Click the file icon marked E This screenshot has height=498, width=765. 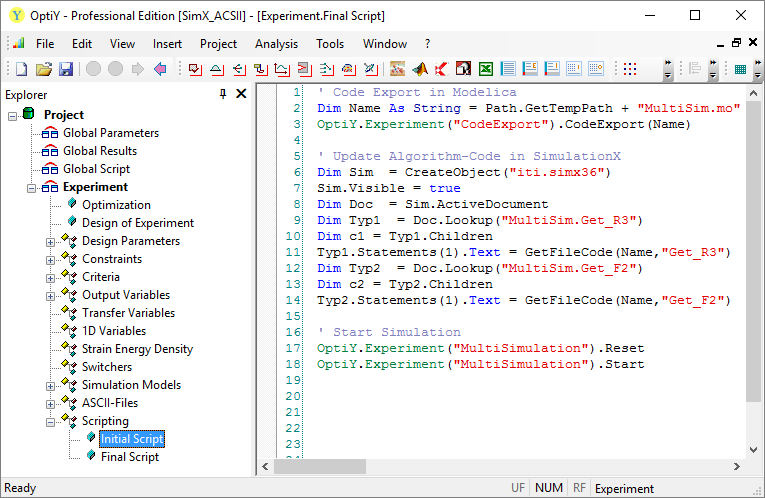(530, 69)
